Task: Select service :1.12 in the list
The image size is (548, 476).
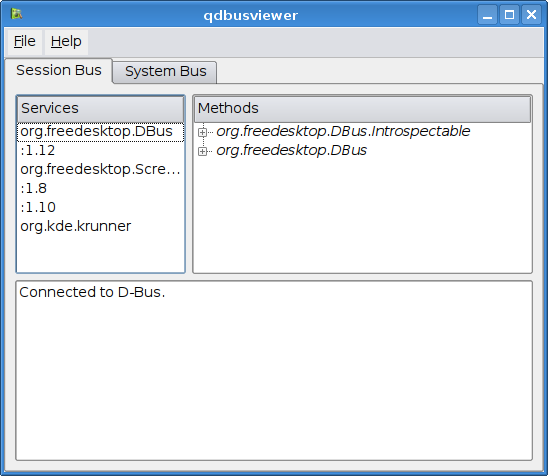Action: point(100,151)
